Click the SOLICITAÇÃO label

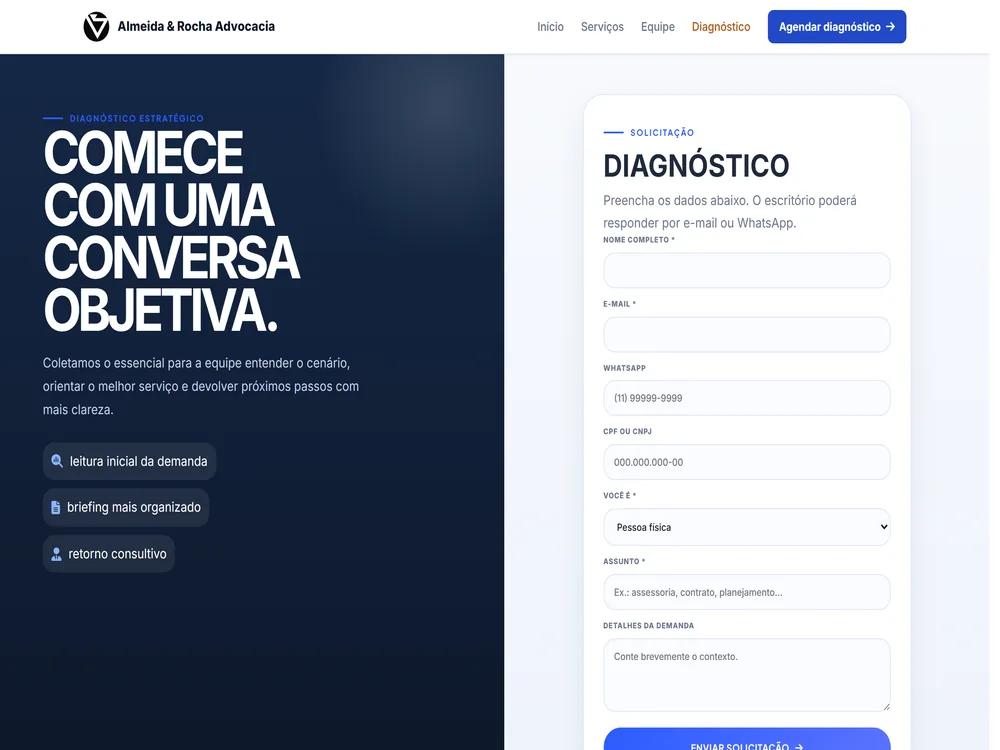(662, 133)
